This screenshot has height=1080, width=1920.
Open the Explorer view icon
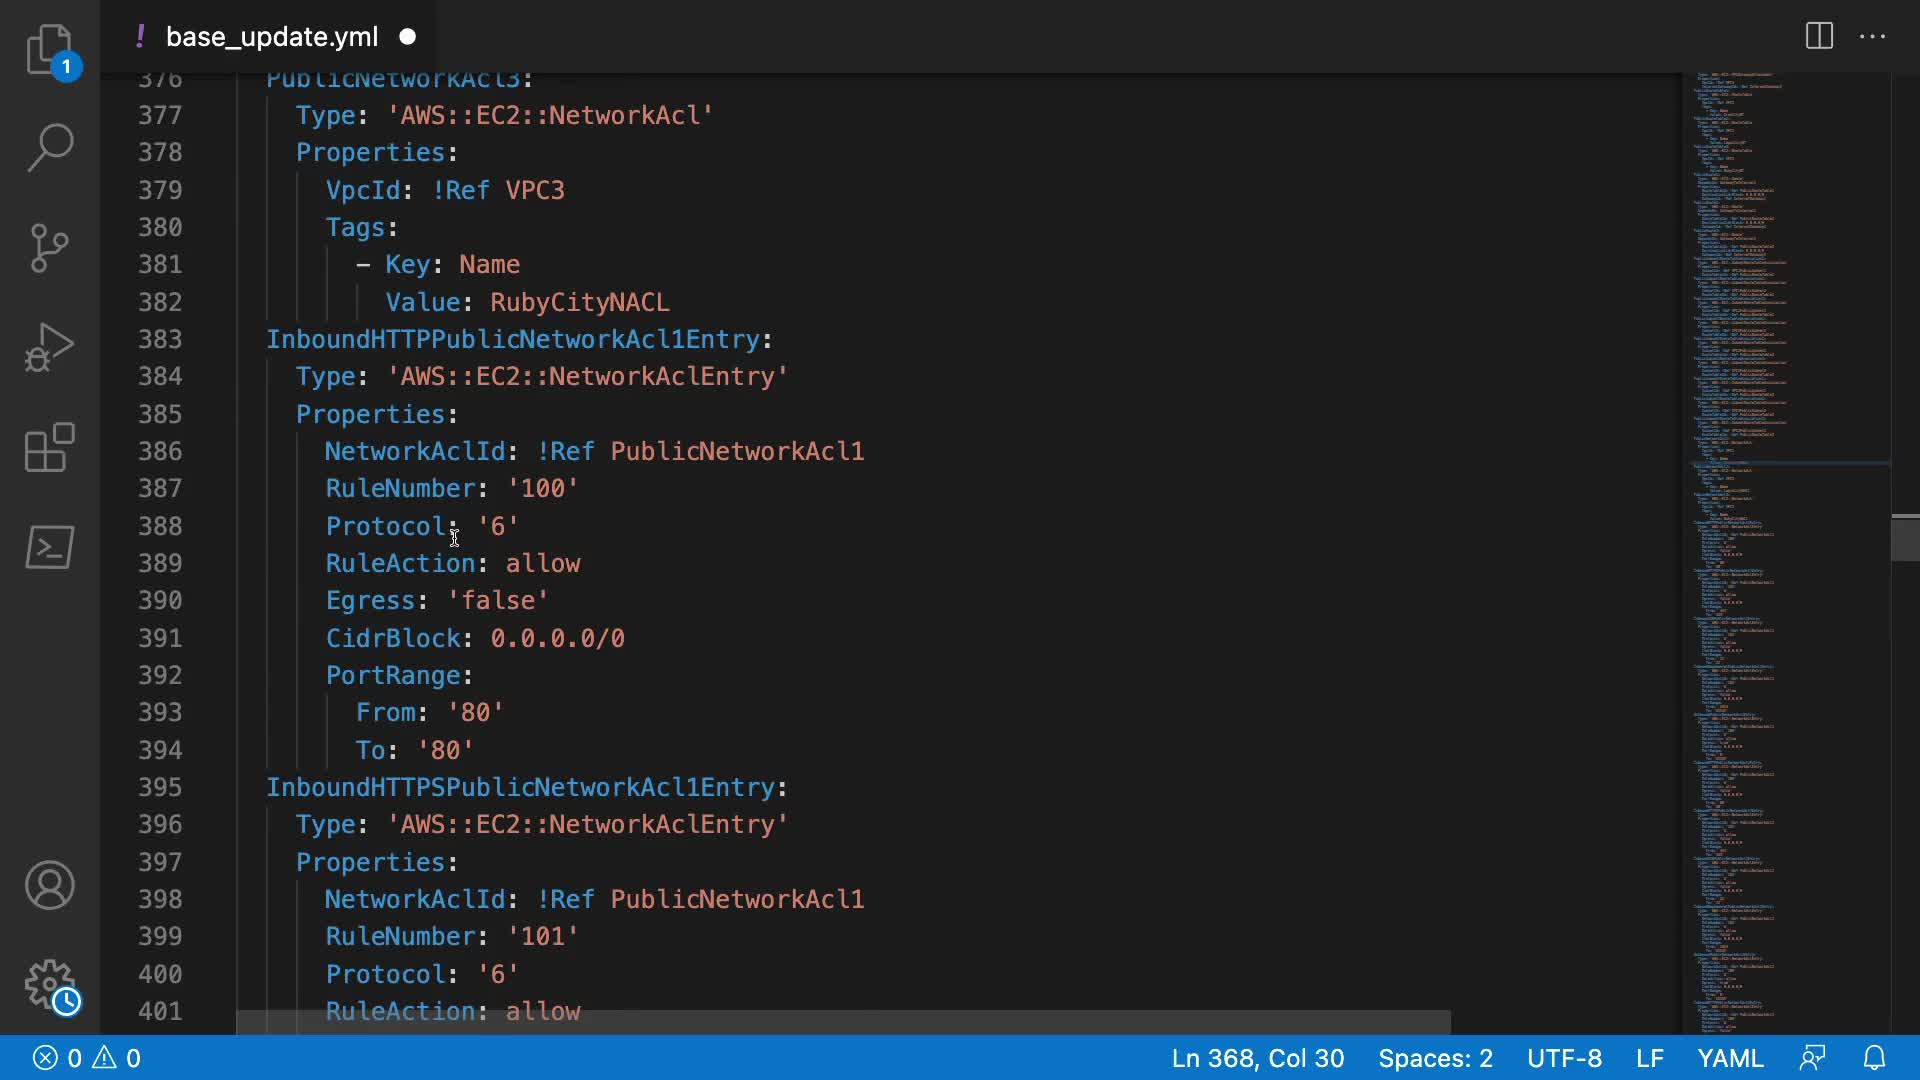(49, 48)
